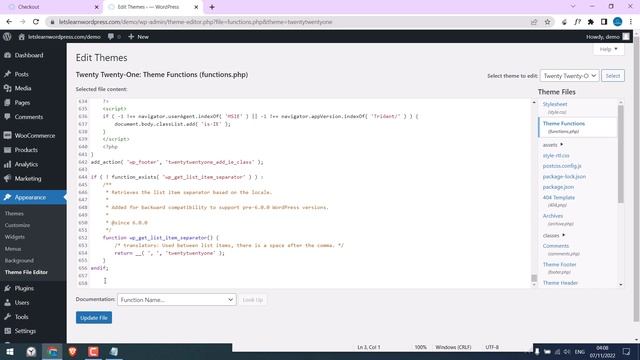Open Themes submenu item
The width and height of the screenshot is (640, 360).
pyautogui.click(x=14, y=213)
